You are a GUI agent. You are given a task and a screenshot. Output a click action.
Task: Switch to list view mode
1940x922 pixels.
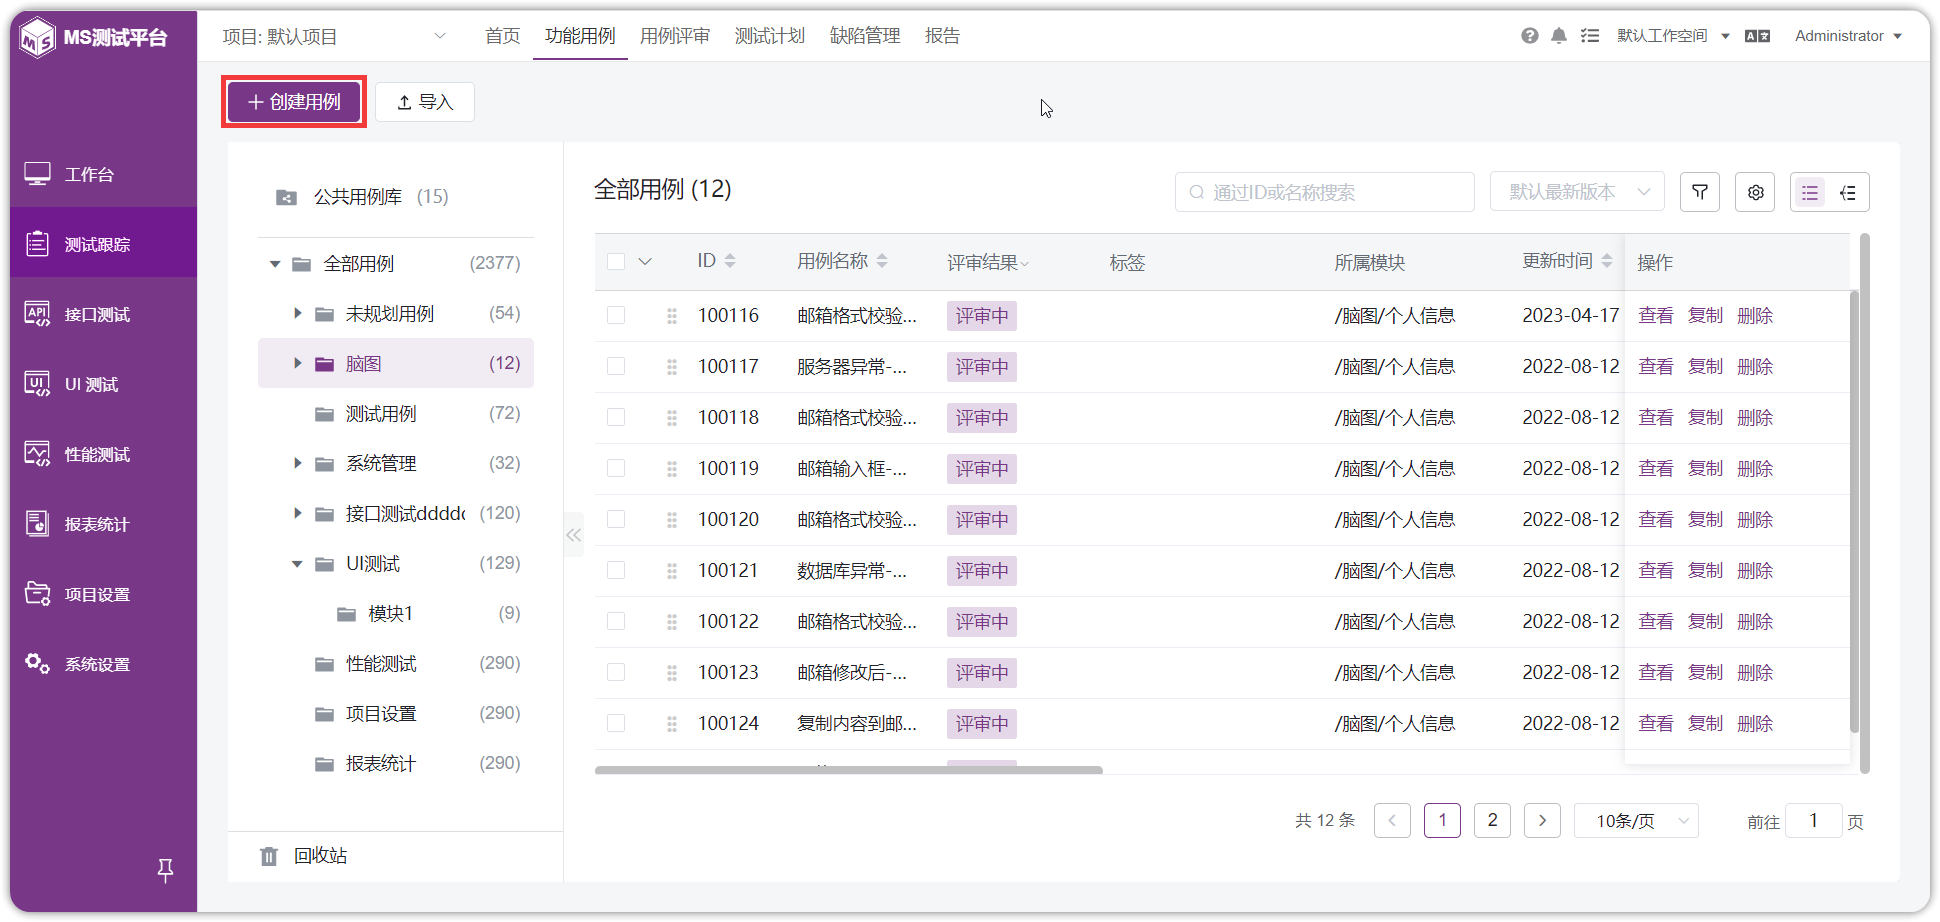[1810, 192]
